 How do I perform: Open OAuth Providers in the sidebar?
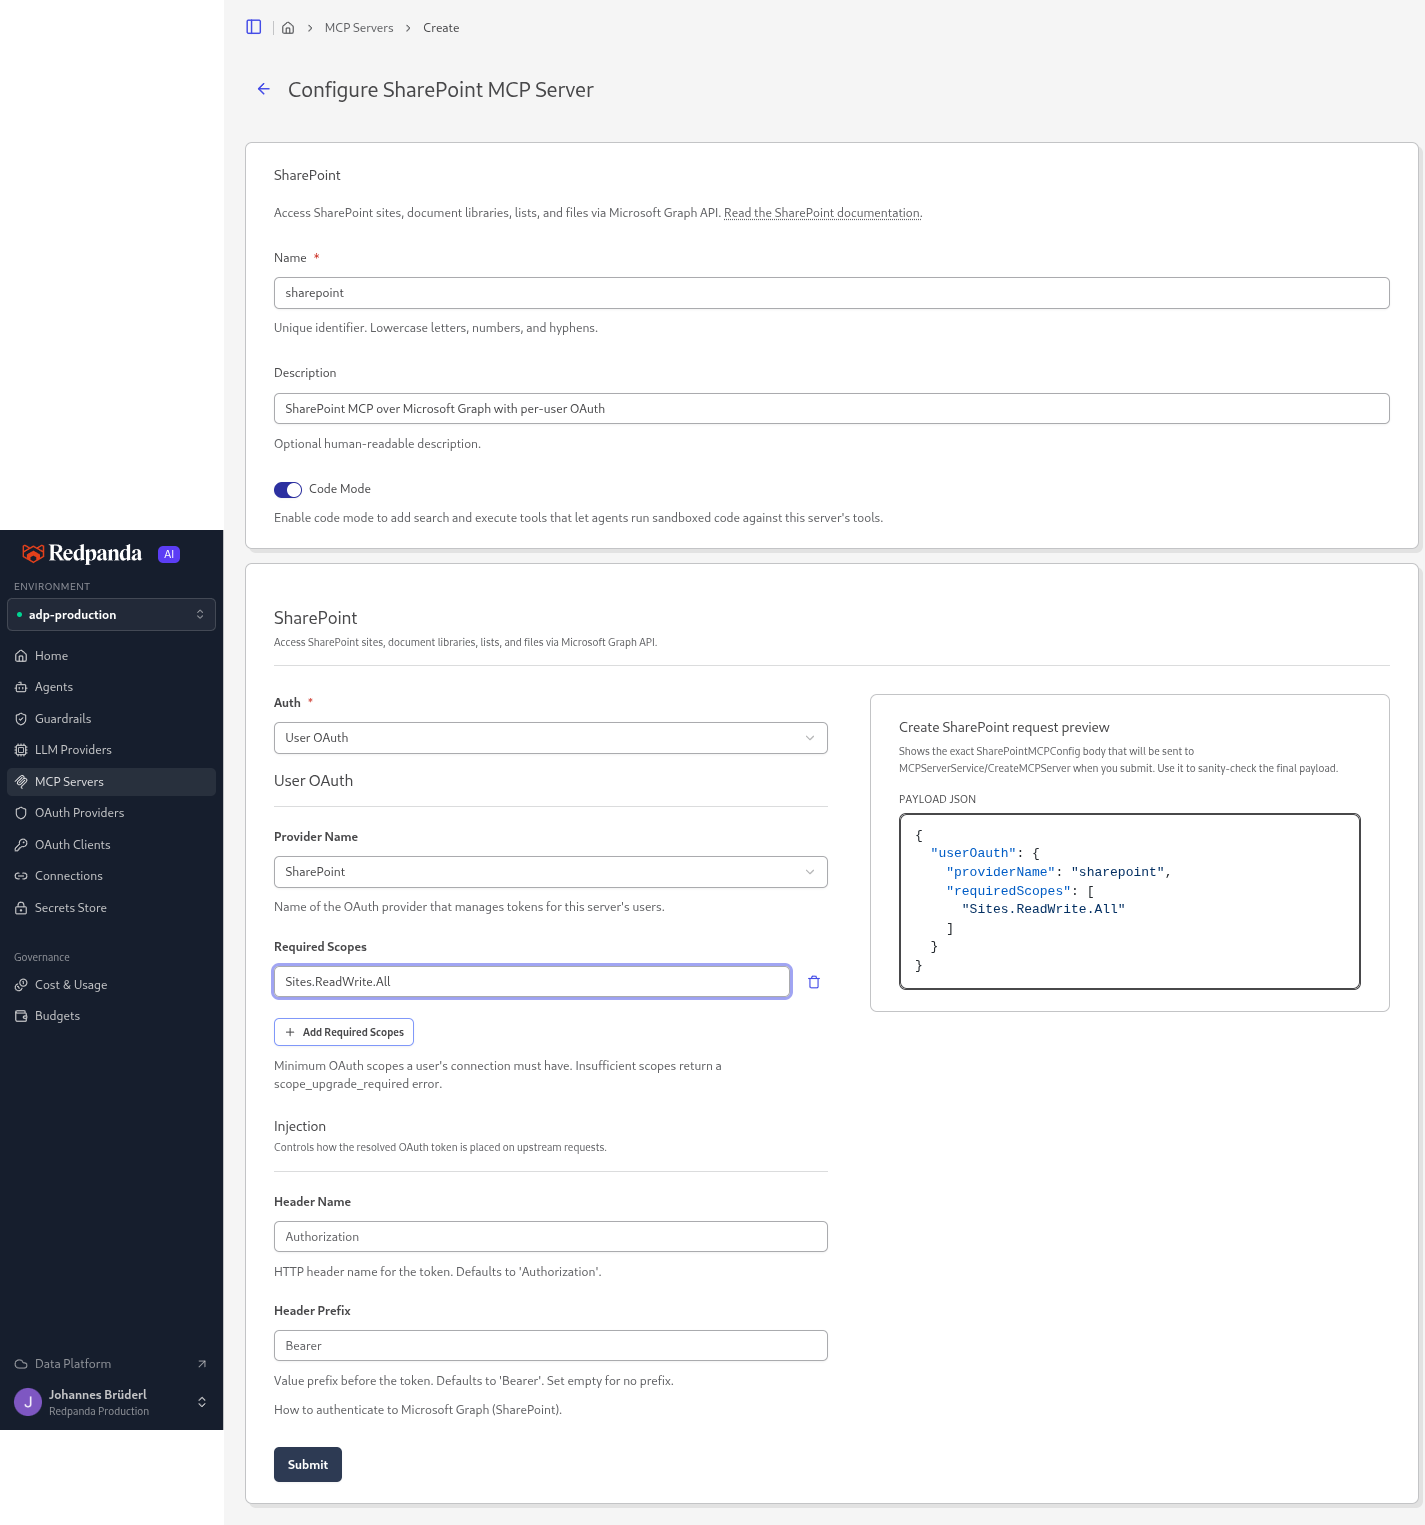click(112, 813)
